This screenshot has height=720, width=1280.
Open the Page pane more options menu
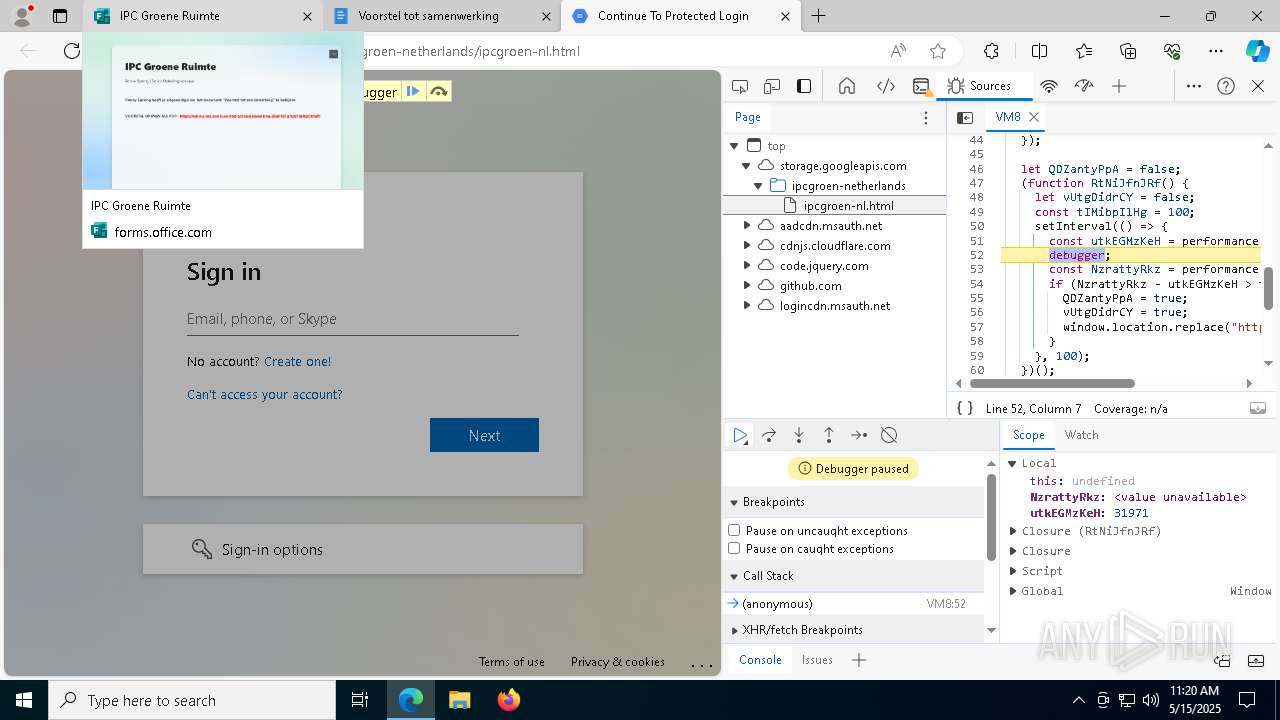[x=926, y=118]
